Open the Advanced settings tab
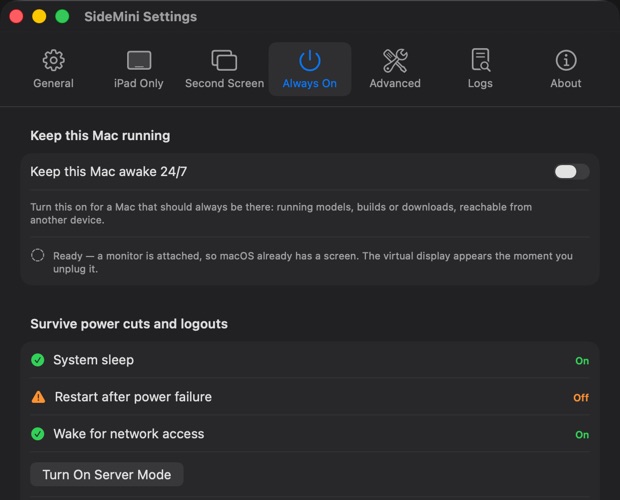Viewport: 620px width, 500px height. 395,69
